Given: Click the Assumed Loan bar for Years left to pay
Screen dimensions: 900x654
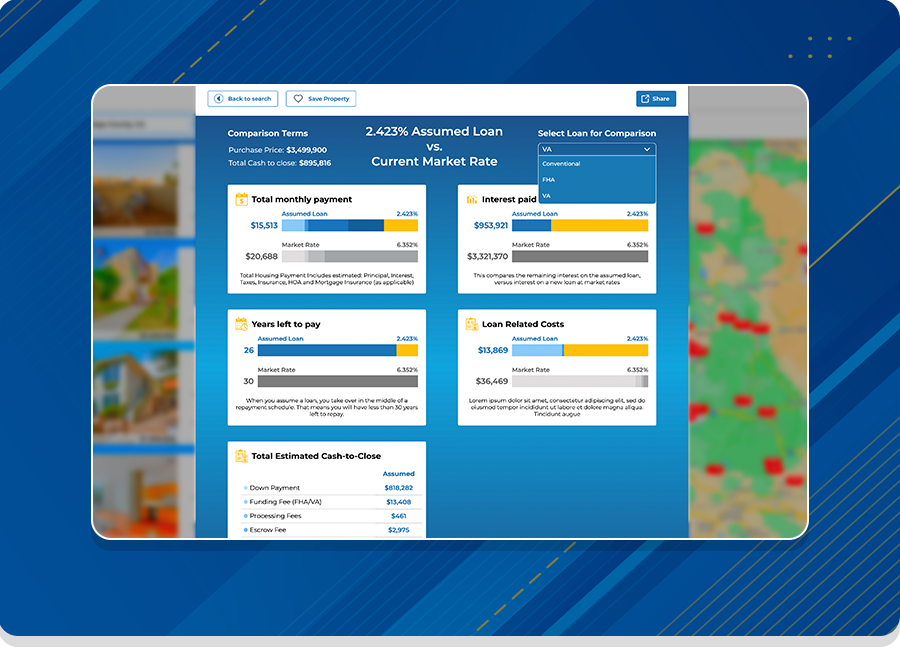Looking at the screenshot, I should coord(326,351).
